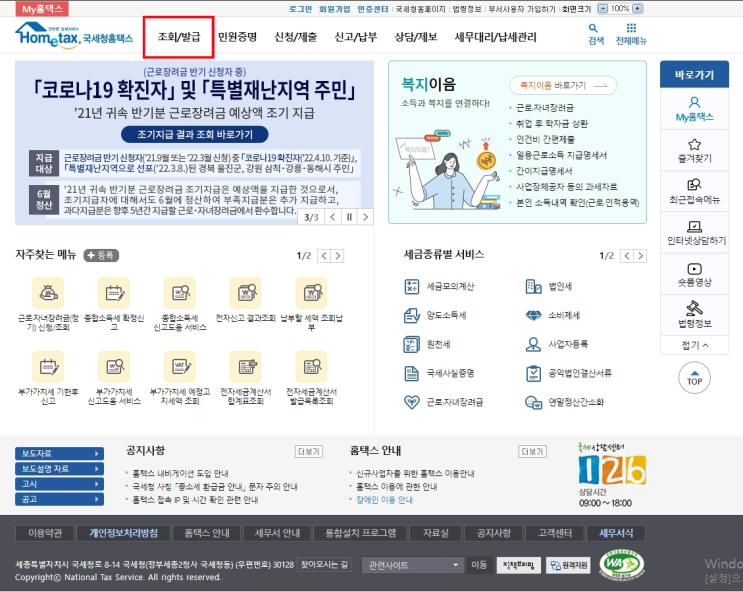
Task: Go to next page of 자주찾는 메뉴
Action: click(x=337, y=256)
